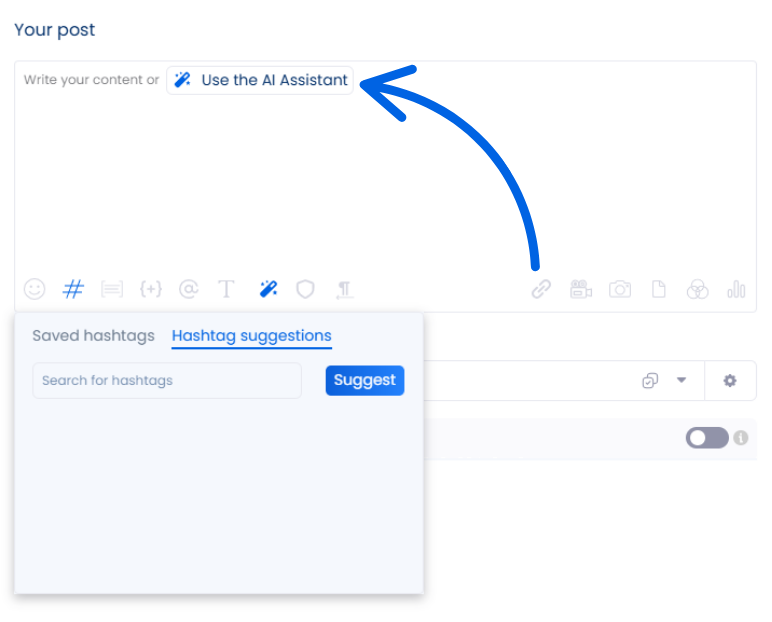Click Use the AI Assistant button
772x622 pixels.
click(x=260, y=80)
